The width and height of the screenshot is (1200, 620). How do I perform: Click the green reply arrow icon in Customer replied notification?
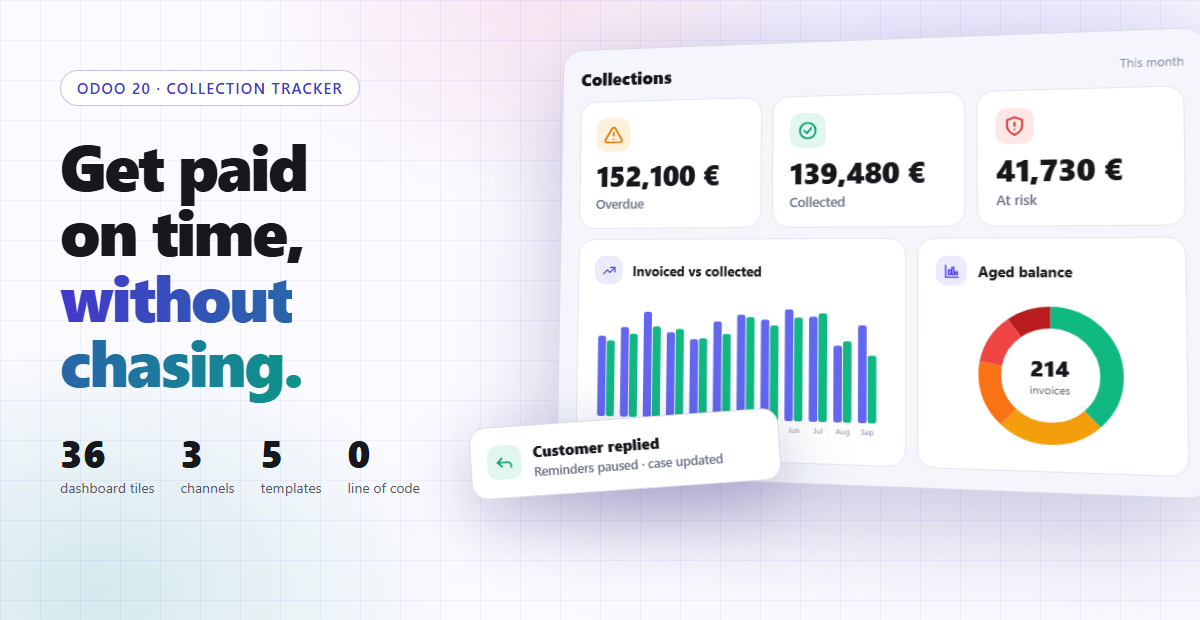[504, 463]
